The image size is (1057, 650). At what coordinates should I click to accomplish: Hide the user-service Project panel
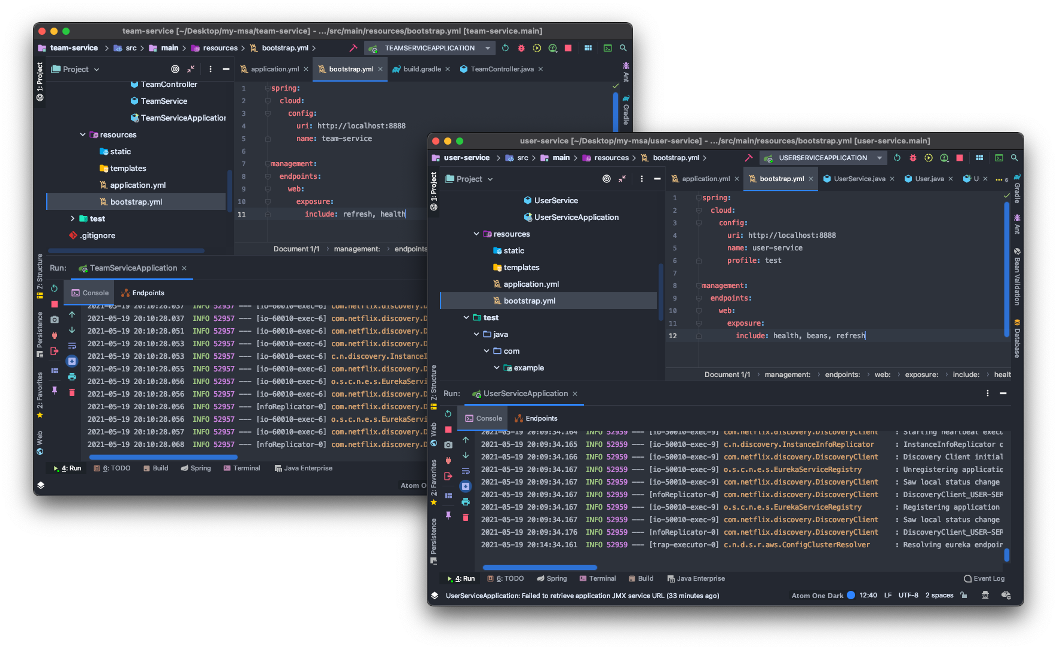point(657,179)
